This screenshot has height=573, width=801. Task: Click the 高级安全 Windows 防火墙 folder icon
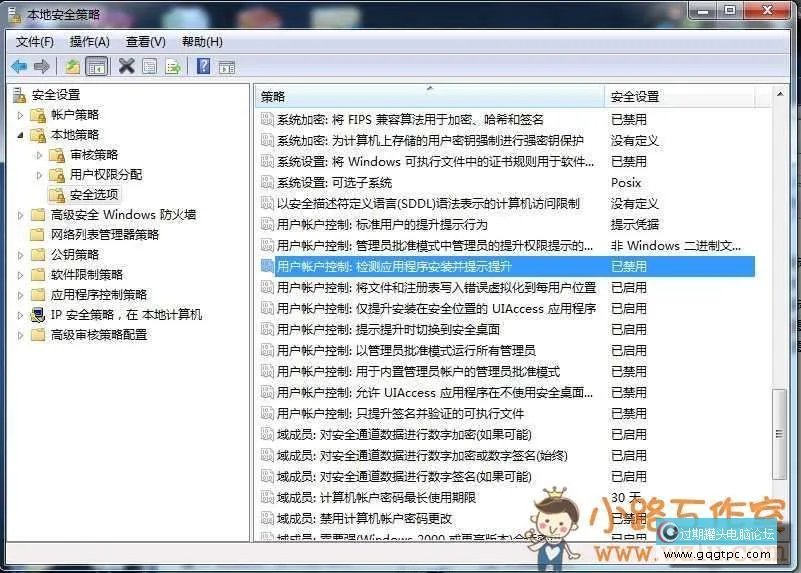(38, 214)
